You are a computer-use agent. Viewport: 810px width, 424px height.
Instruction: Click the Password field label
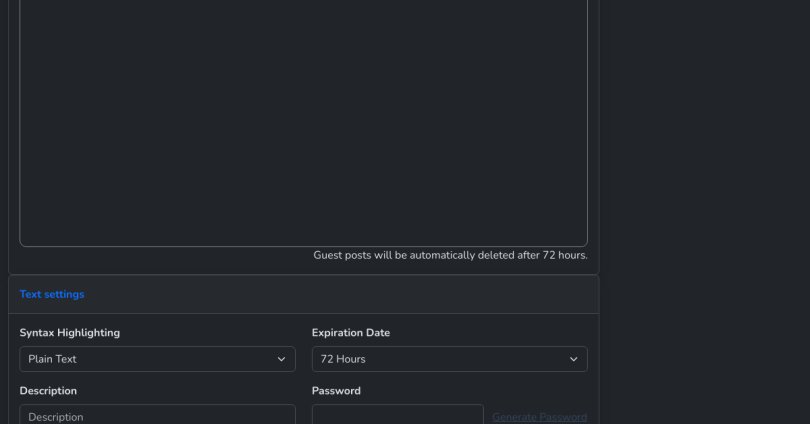[x=336, y=391]
